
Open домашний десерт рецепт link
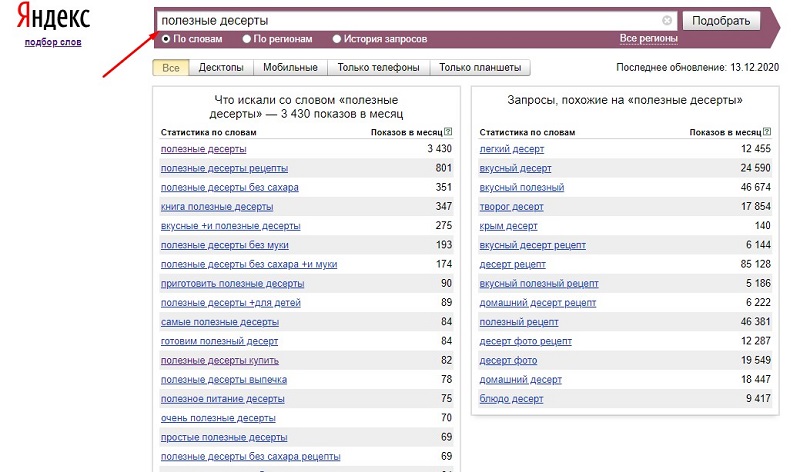538,303
